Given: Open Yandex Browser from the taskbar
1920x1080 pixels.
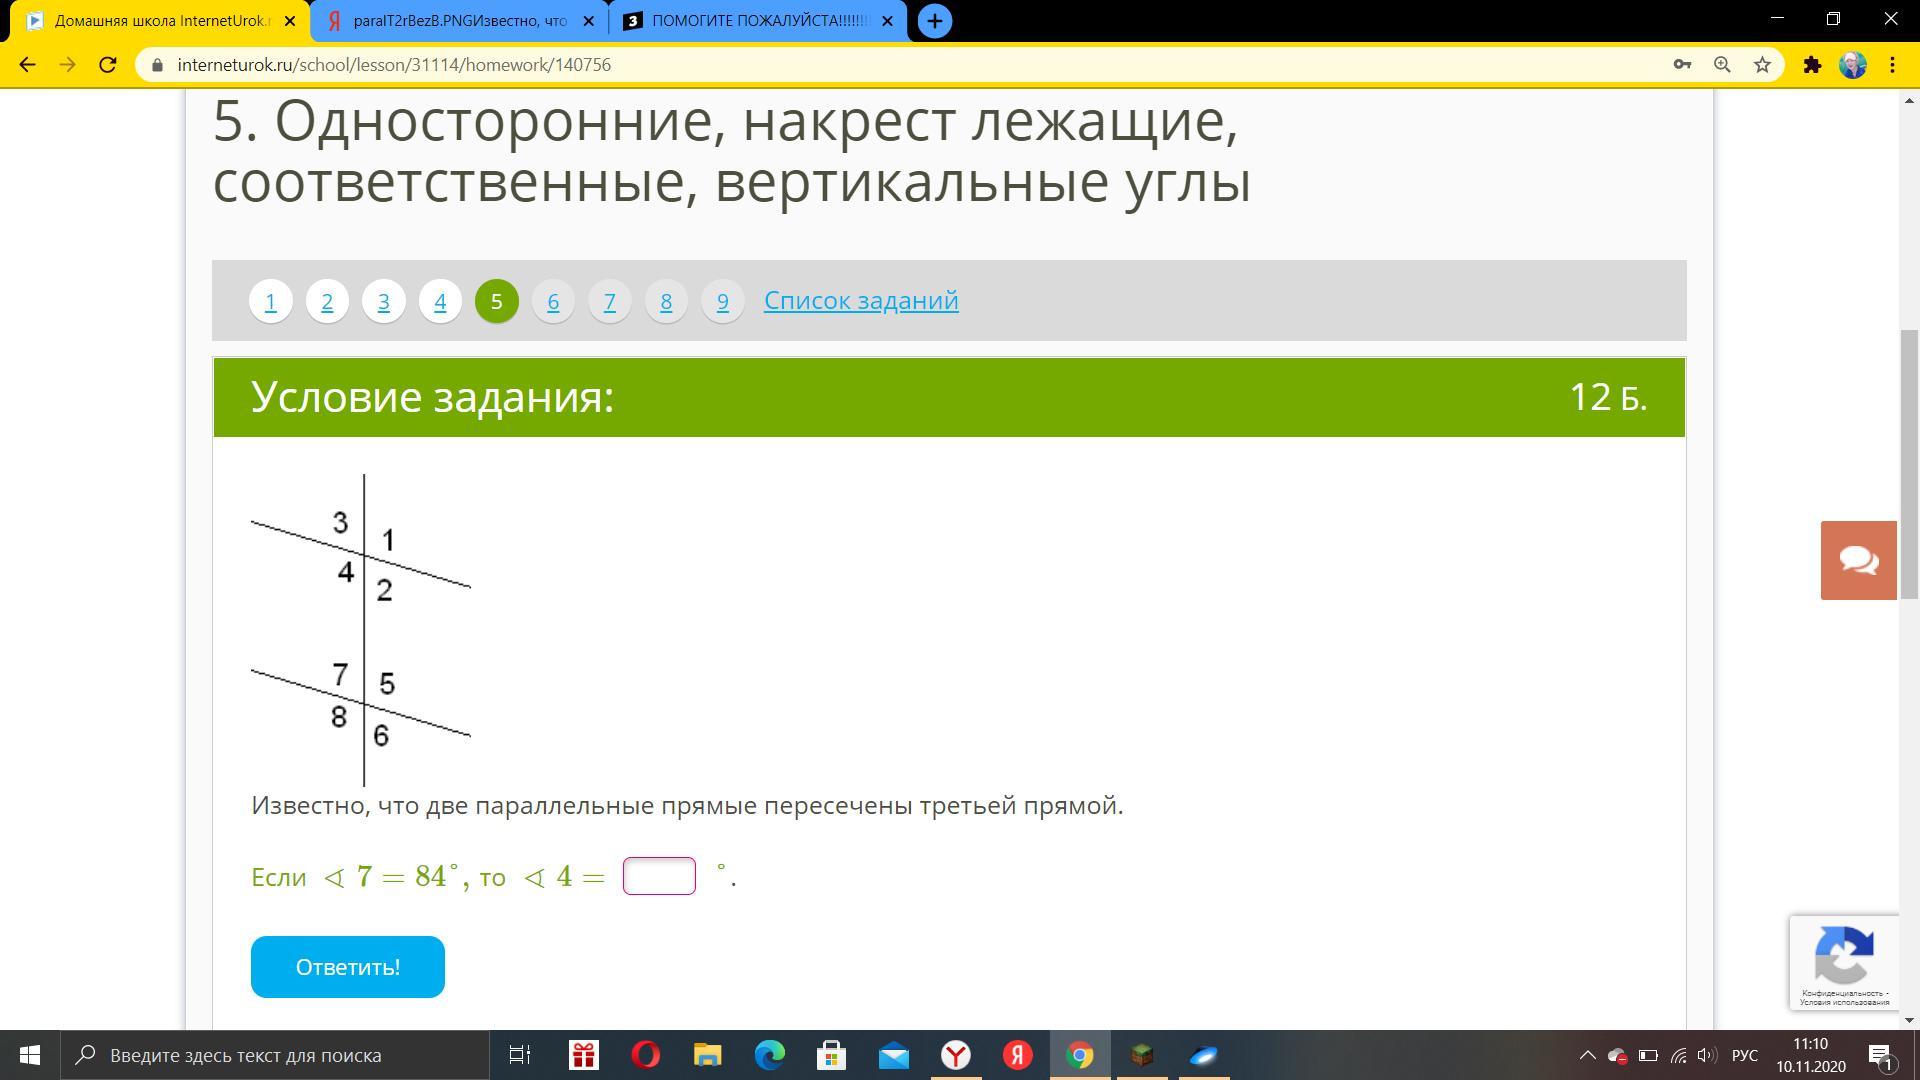Looking at the screenshot, I should [956, 1055].
